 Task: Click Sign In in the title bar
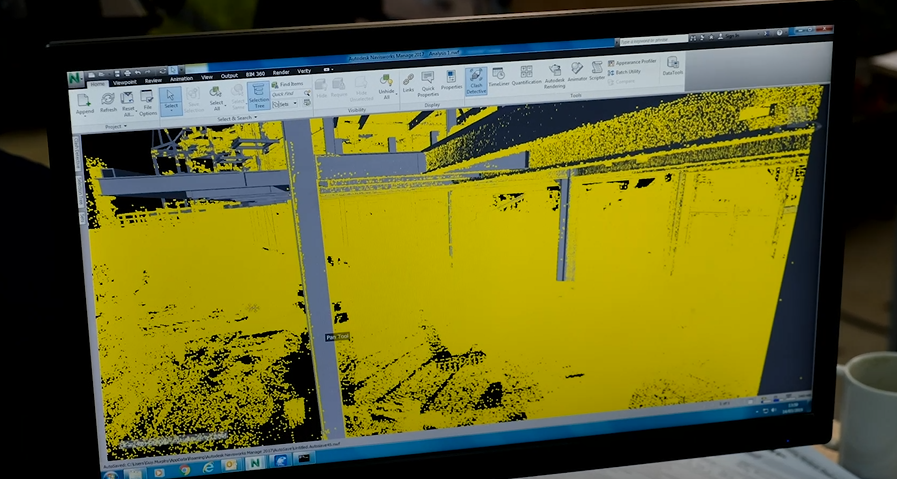[732, 36]
